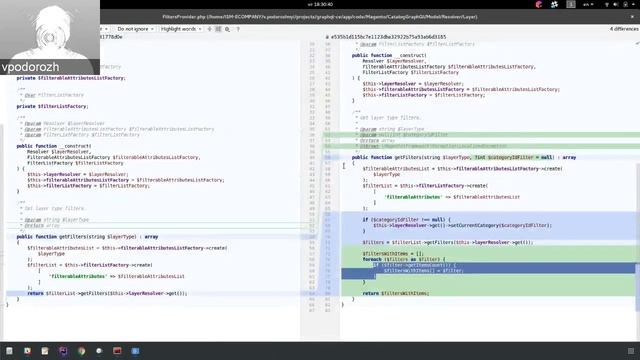Click the purple PhpStorm taskbar icon
Viewport: 640px width, 360px height.
click(x=63, y=351)
